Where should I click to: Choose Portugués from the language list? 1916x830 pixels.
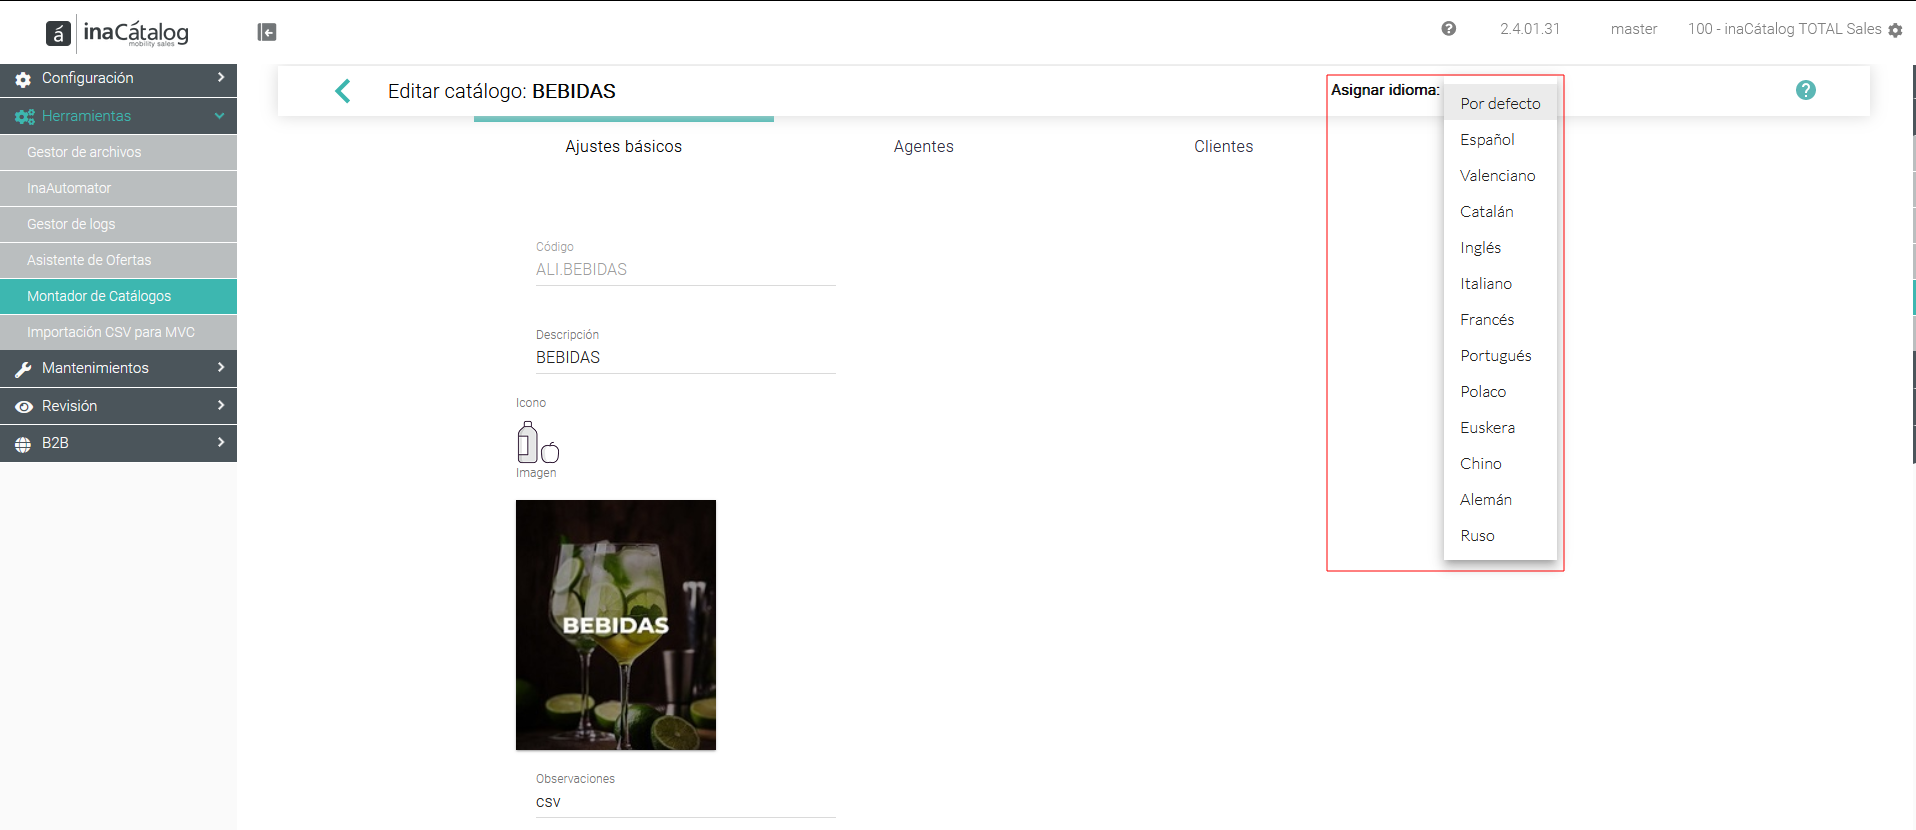[x=1500, y=355]
